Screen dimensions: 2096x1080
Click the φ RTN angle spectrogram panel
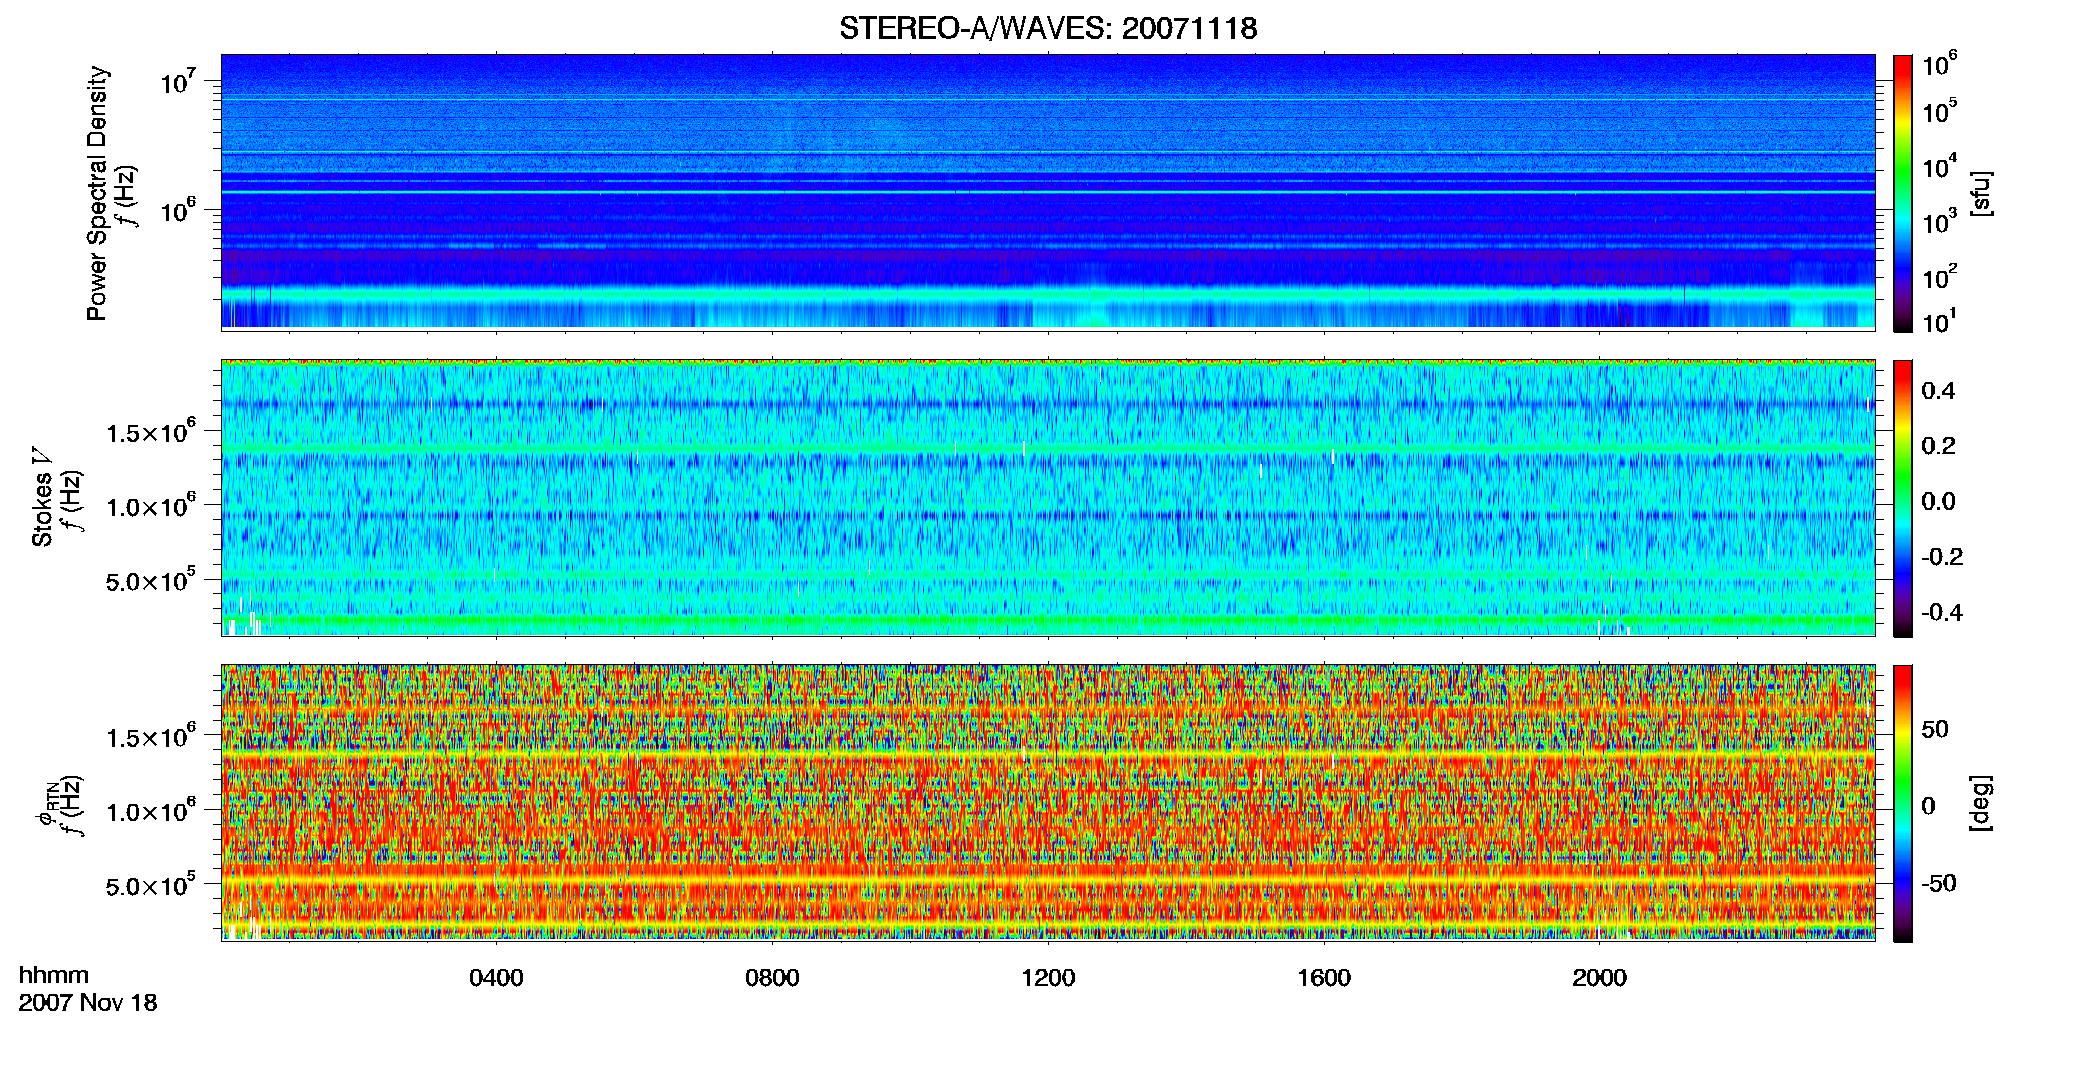(x=1048, y=802)
